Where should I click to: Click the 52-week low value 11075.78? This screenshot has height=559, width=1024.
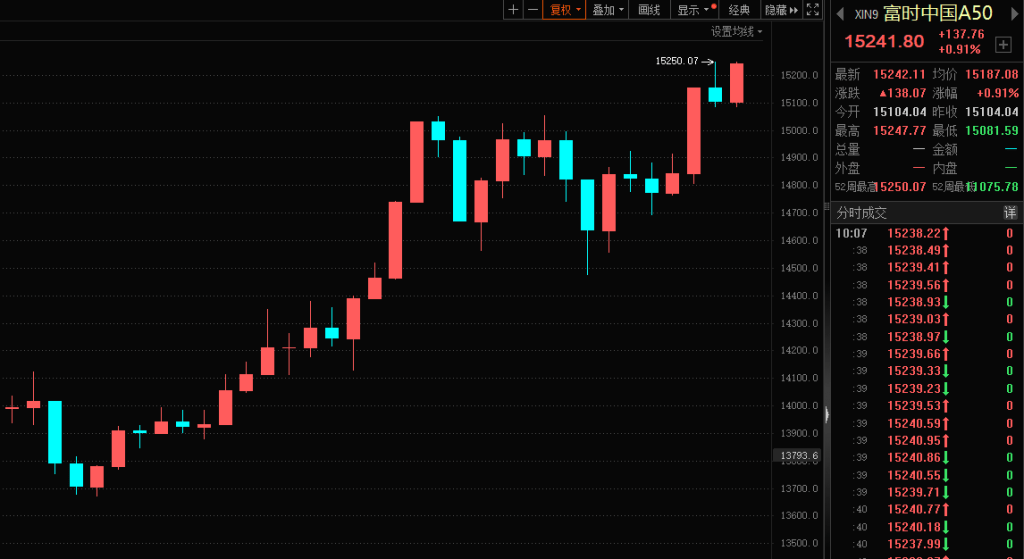[x=993, y=187]
